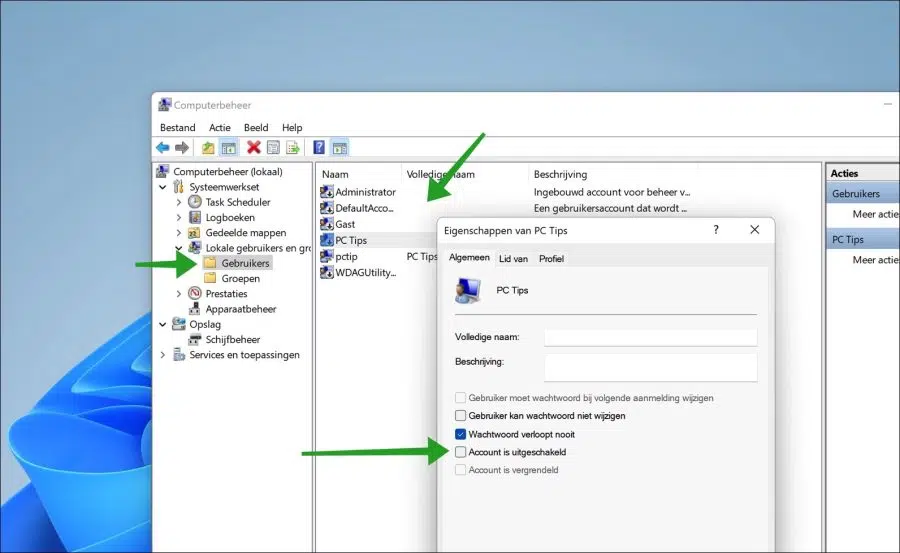The image size is (900, 553).
Task: Toggle the Action pane toolbar icon
Action: [340, 148]
